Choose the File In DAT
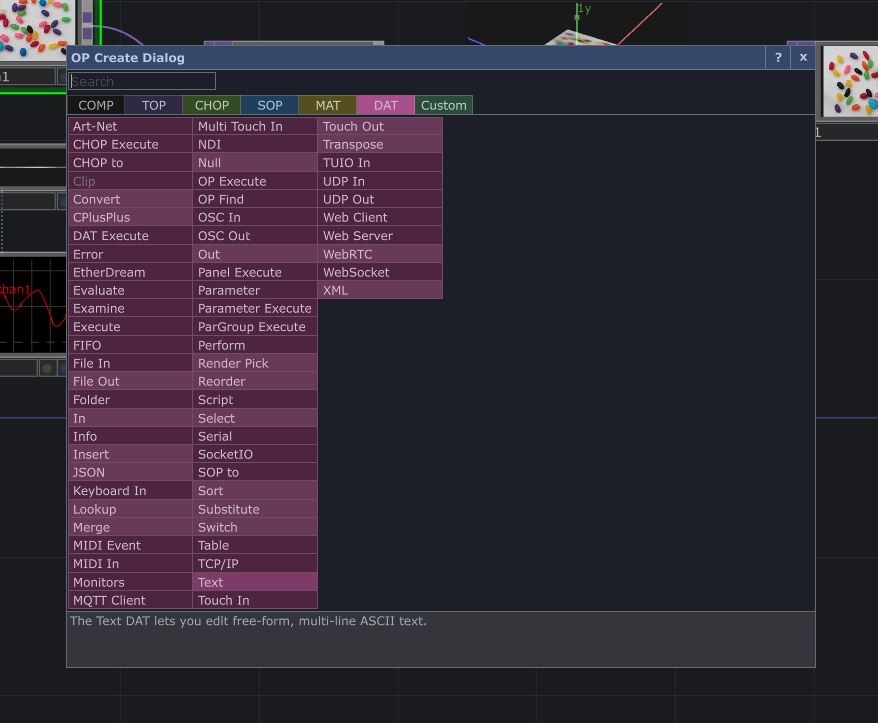878x723 pixels. [130, 363]
